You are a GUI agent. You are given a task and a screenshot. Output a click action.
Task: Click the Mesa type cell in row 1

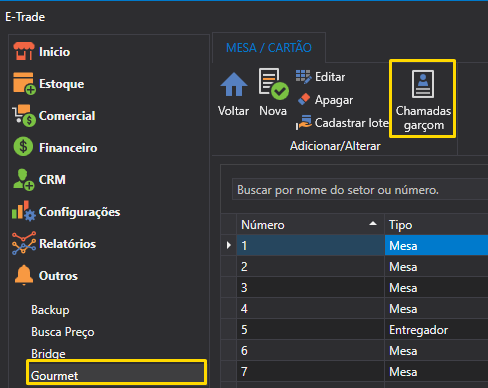[436, 245]
